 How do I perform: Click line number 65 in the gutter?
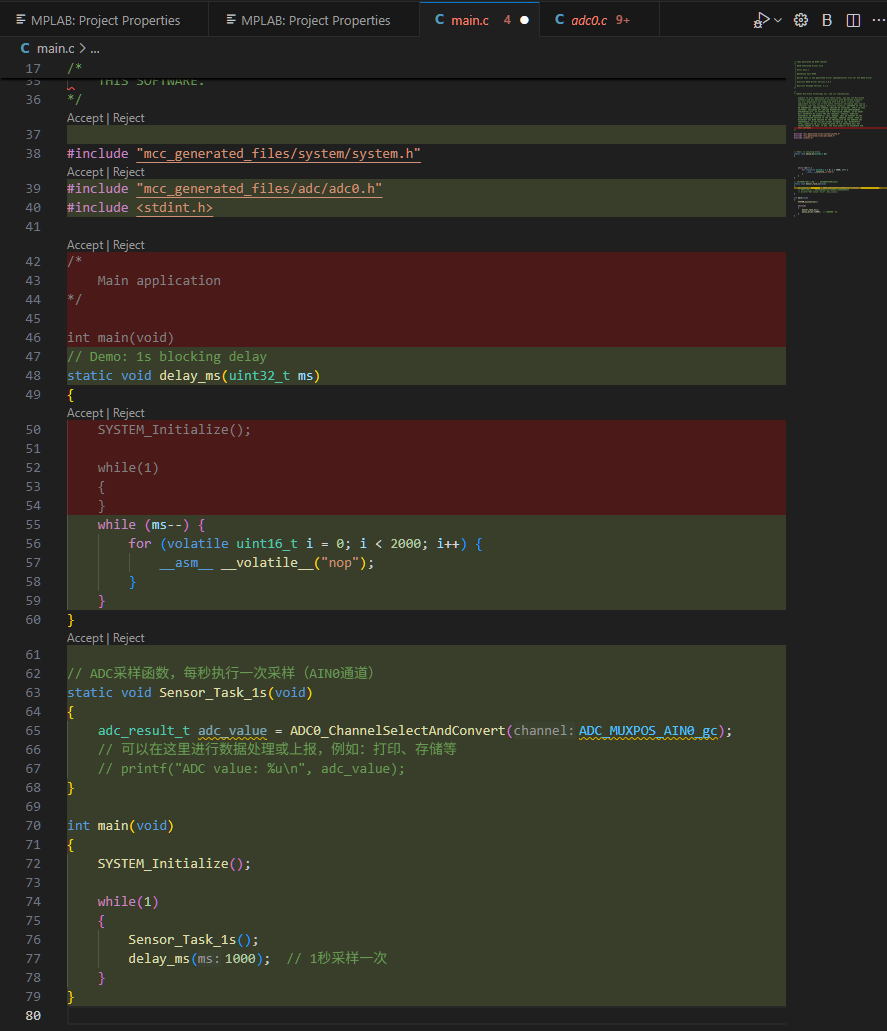click(33, 731)
